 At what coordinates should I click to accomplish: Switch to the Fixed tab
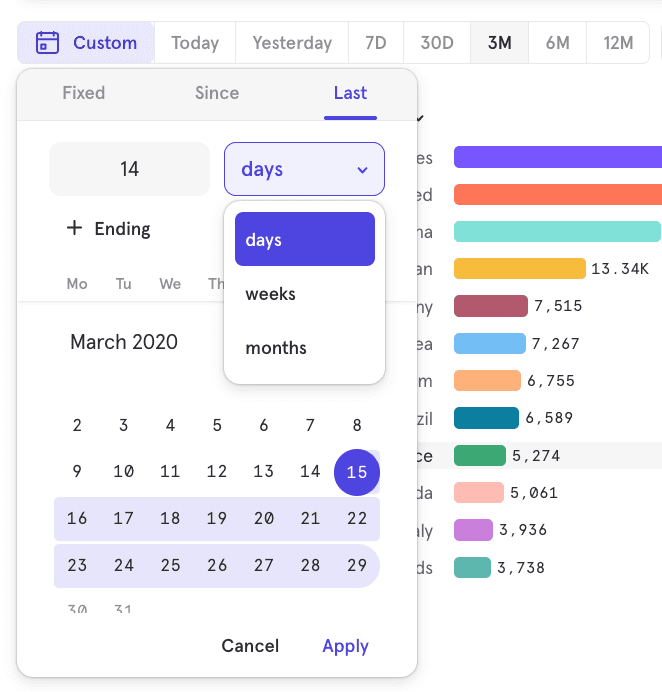pyautogui.click(x=83, y=93)
